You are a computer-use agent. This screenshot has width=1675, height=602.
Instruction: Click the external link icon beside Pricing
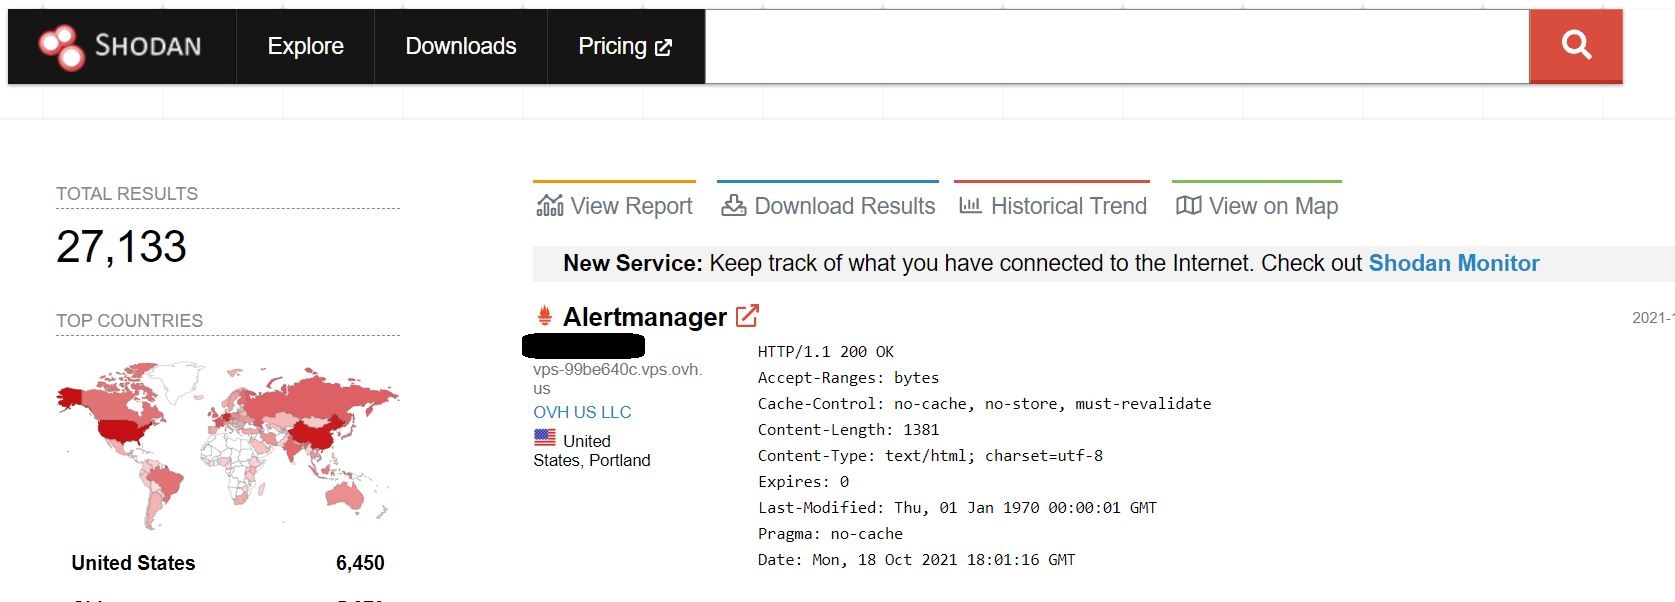tap(664, 47)
